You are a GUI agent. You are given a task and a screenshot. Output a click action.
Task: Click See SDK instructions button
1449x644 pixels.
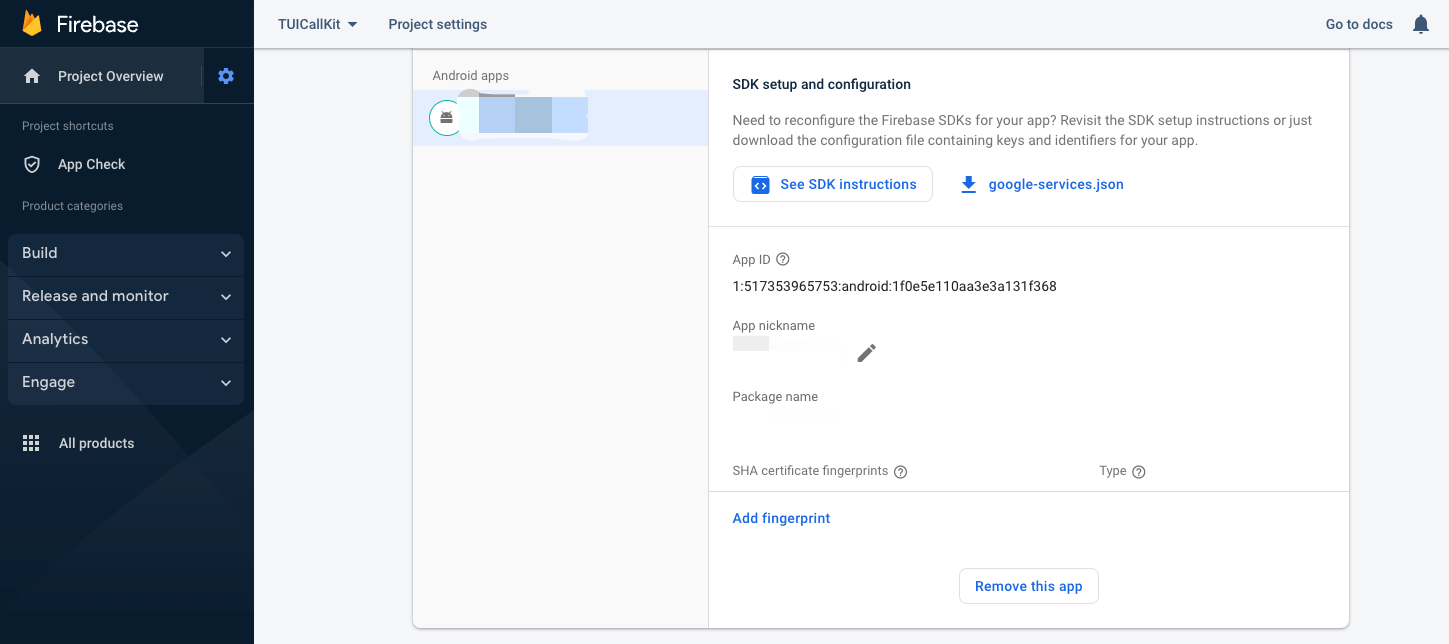pos(832,184)
